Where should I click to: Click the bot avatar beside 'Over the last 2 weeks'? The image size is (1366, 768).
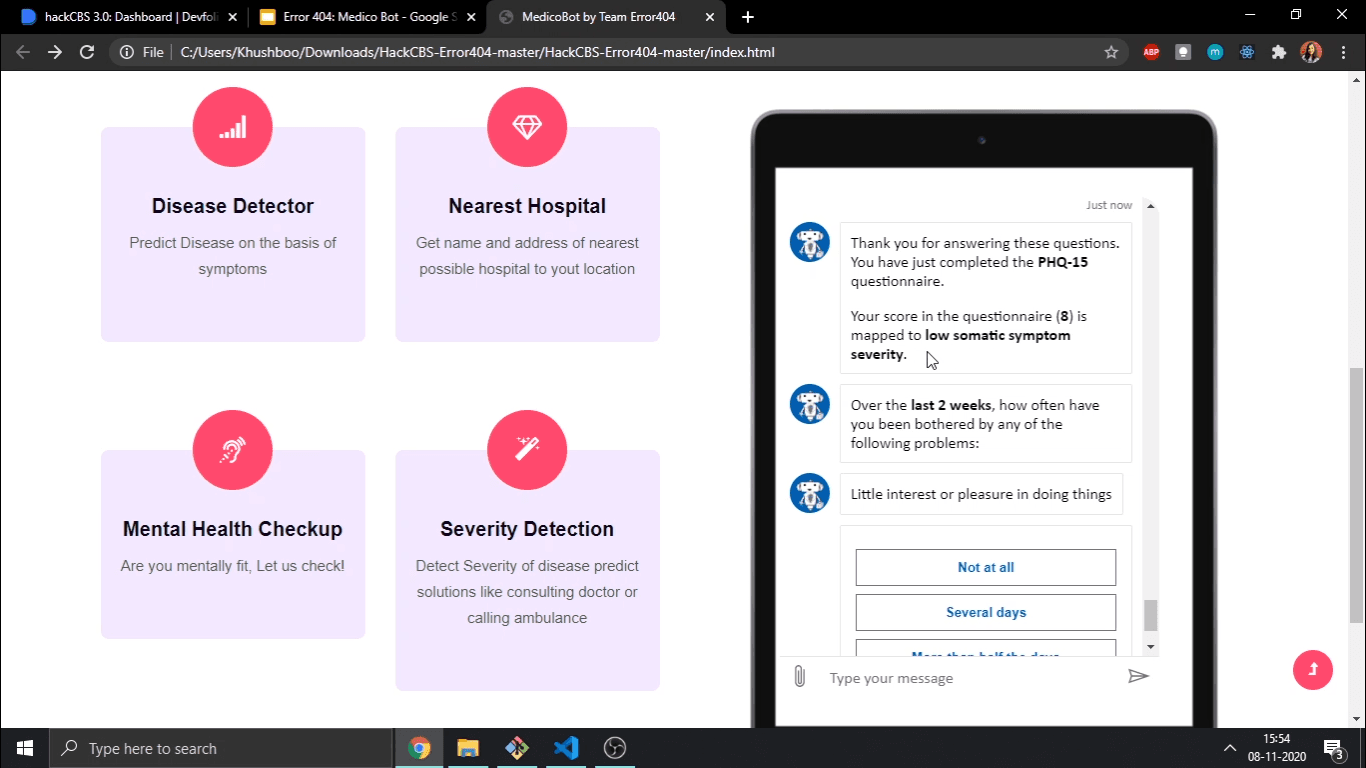pyautogui.click(x=810, y=404)
